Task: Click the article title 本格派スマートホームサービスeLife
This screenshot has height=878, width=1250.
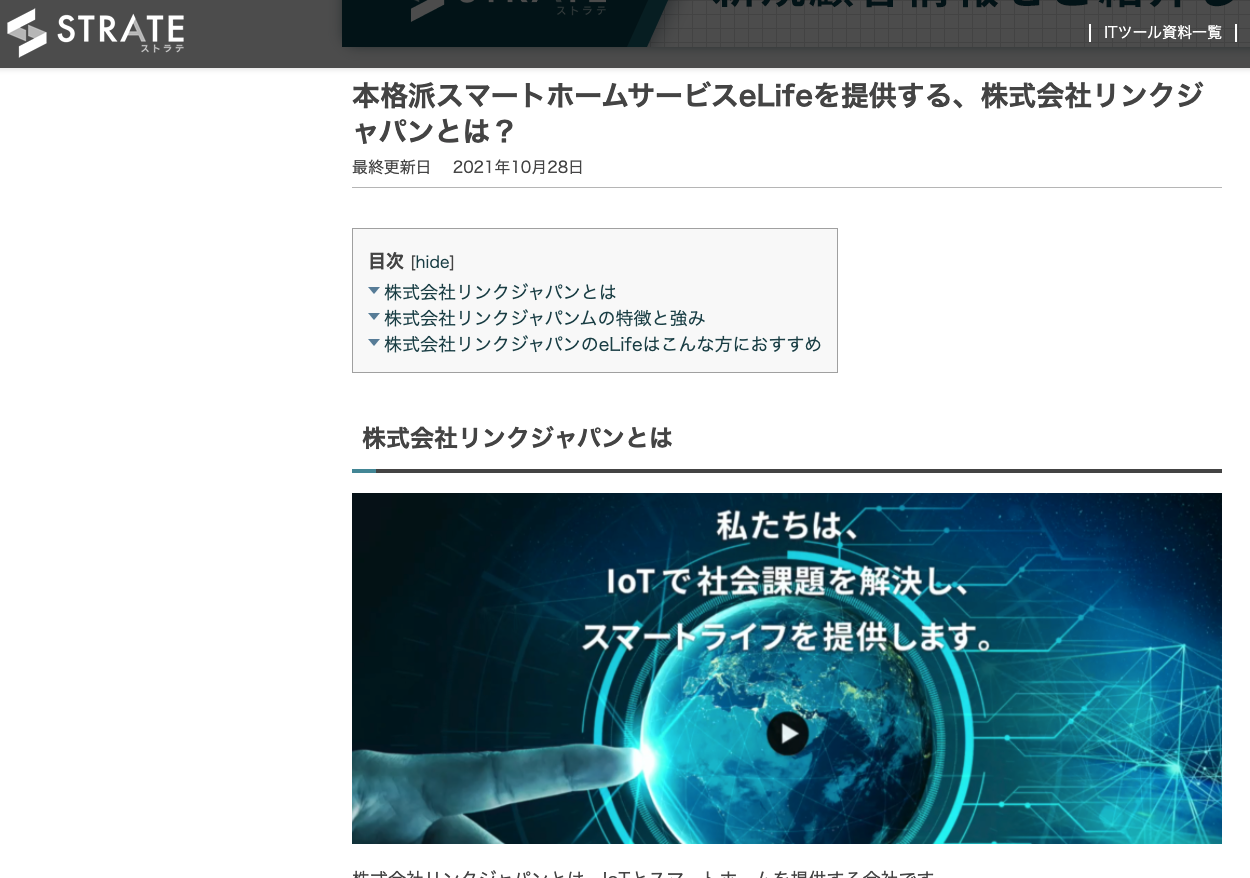Action: click(x=778, y=113)
